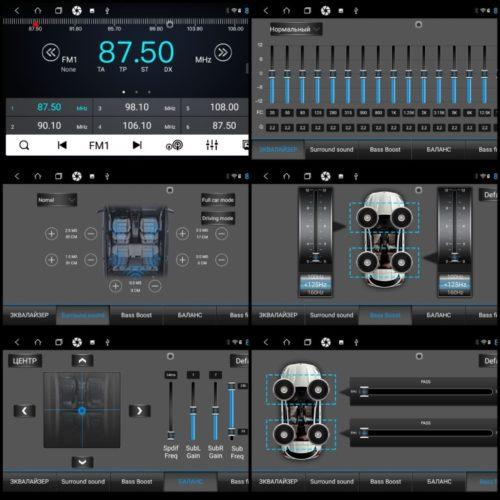
Task: Shift balance right with right arrow button
Action: coord(140,411)
